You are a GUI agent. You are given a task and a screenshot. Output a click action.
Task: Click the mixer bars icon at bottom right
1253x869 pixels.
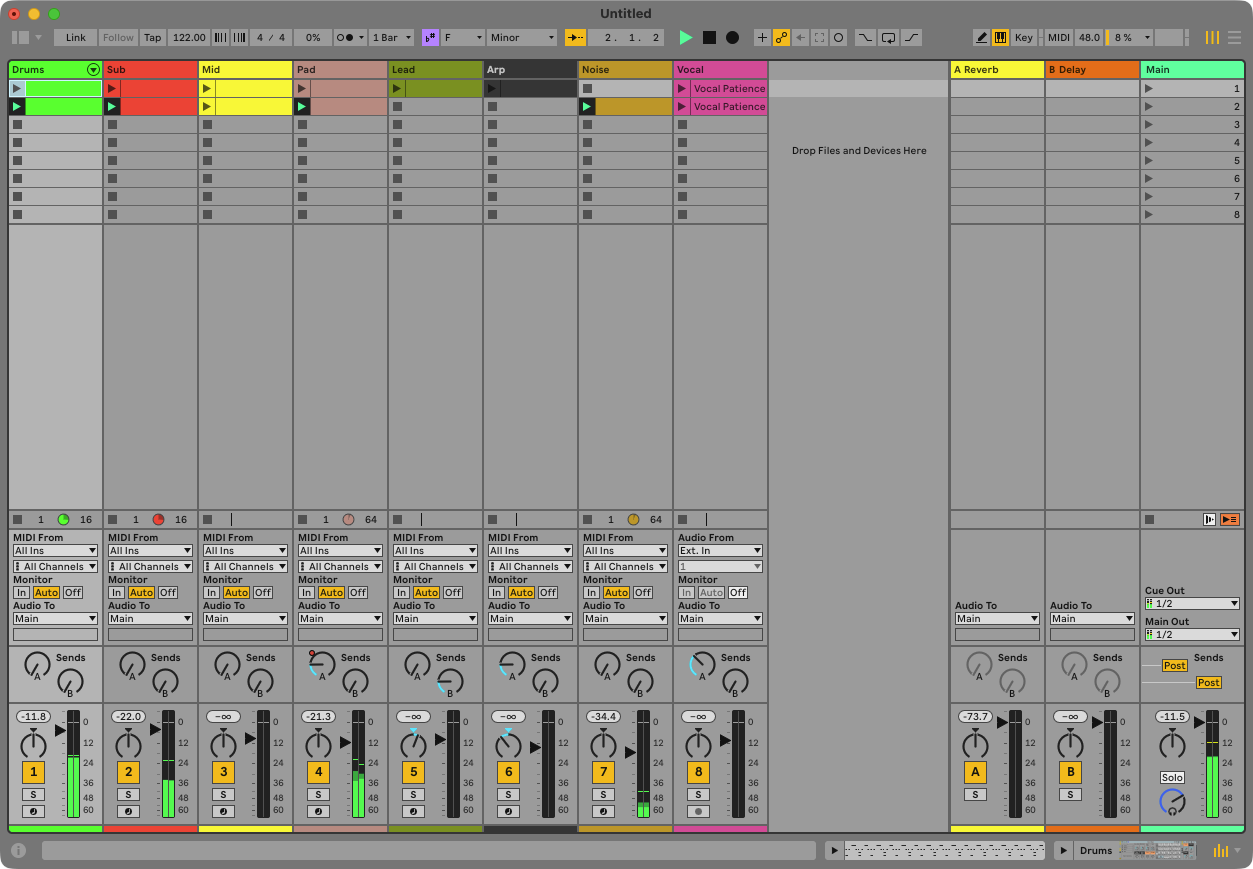pos(1221,850)
